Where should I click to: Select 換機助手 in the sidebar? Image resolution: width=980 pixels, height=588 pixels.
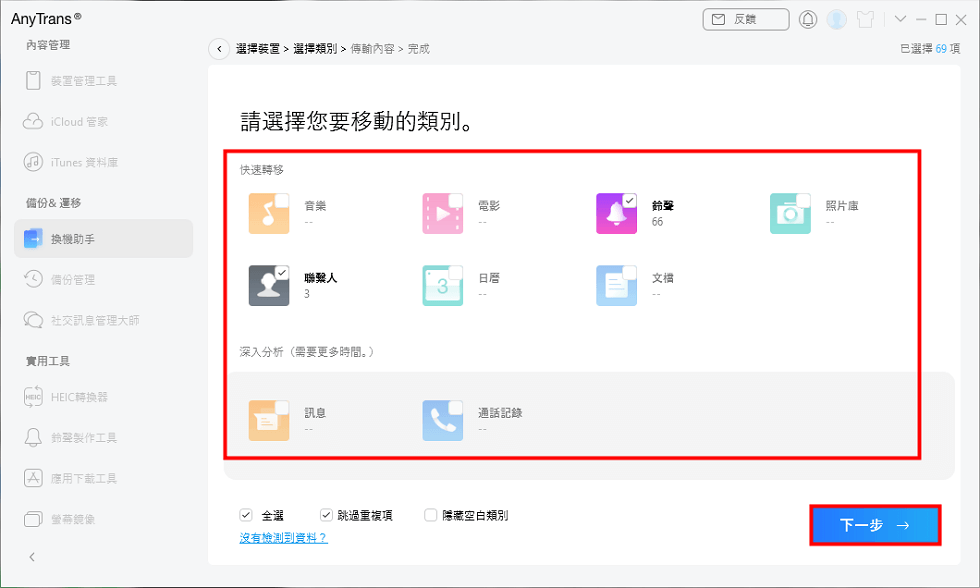[x=103, y=239]
